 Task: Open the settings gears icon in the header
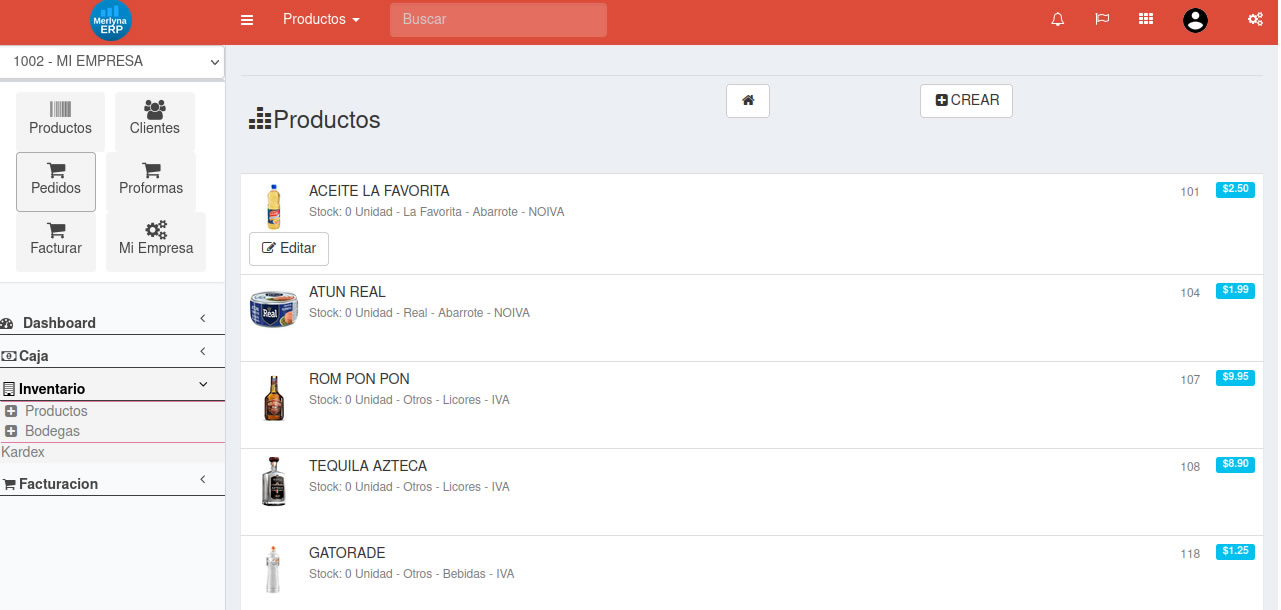tap(1254, 20)
